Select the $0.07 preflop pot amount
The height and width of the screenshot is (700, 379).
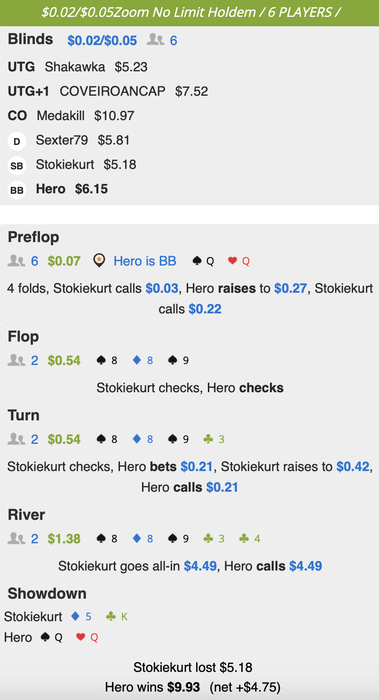pos(64,261)
